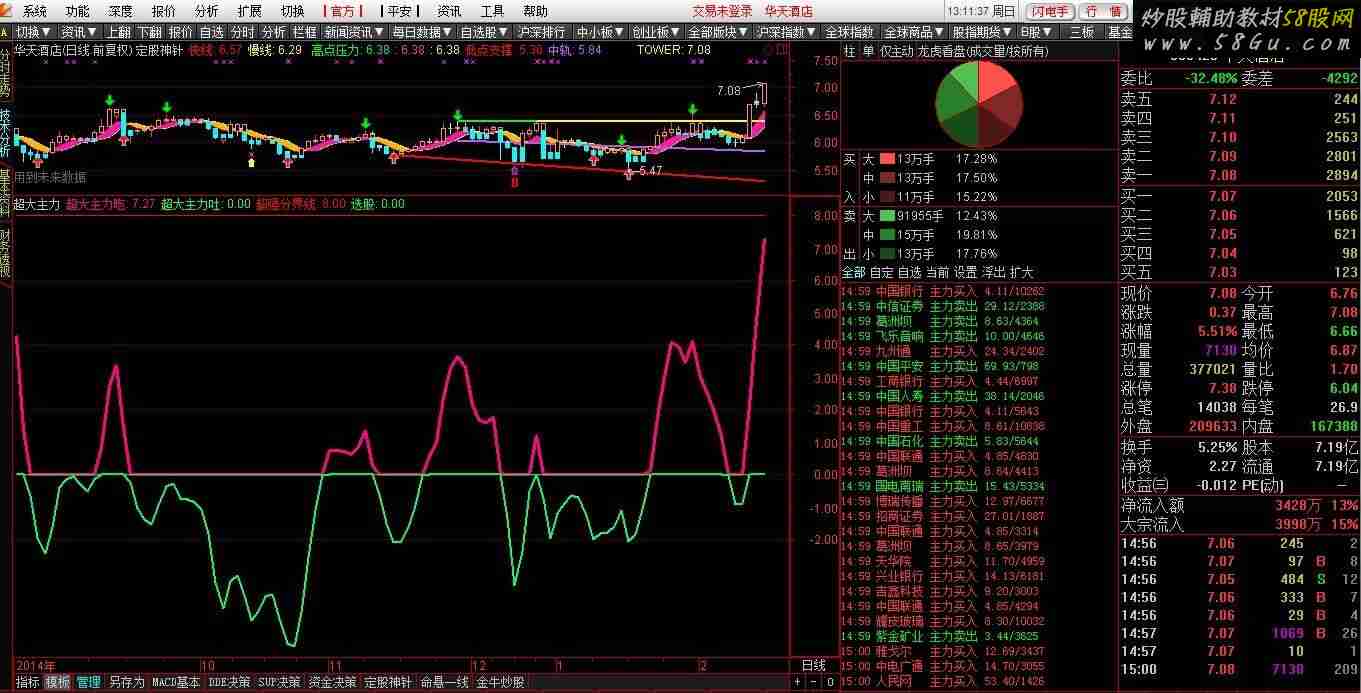Open the 报价 menu
The image size is (1361, 693).
[x=163, y=11]
